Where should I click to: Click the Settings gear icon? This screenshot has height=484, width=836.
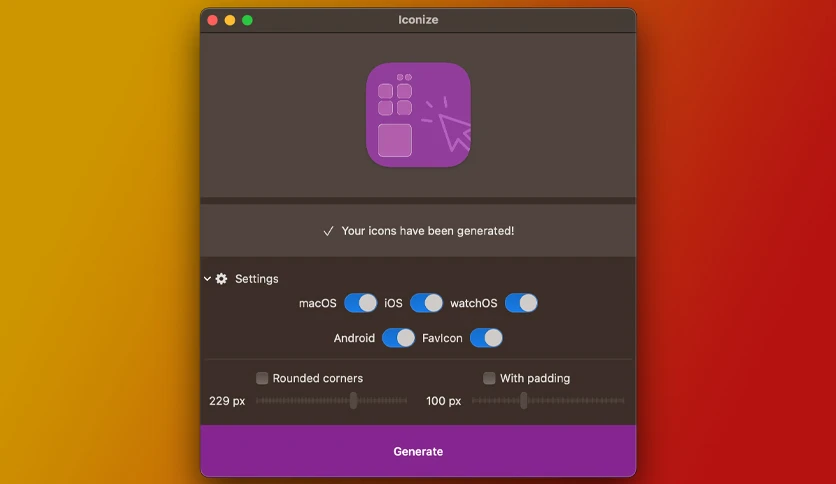click(x=221, y=279)
